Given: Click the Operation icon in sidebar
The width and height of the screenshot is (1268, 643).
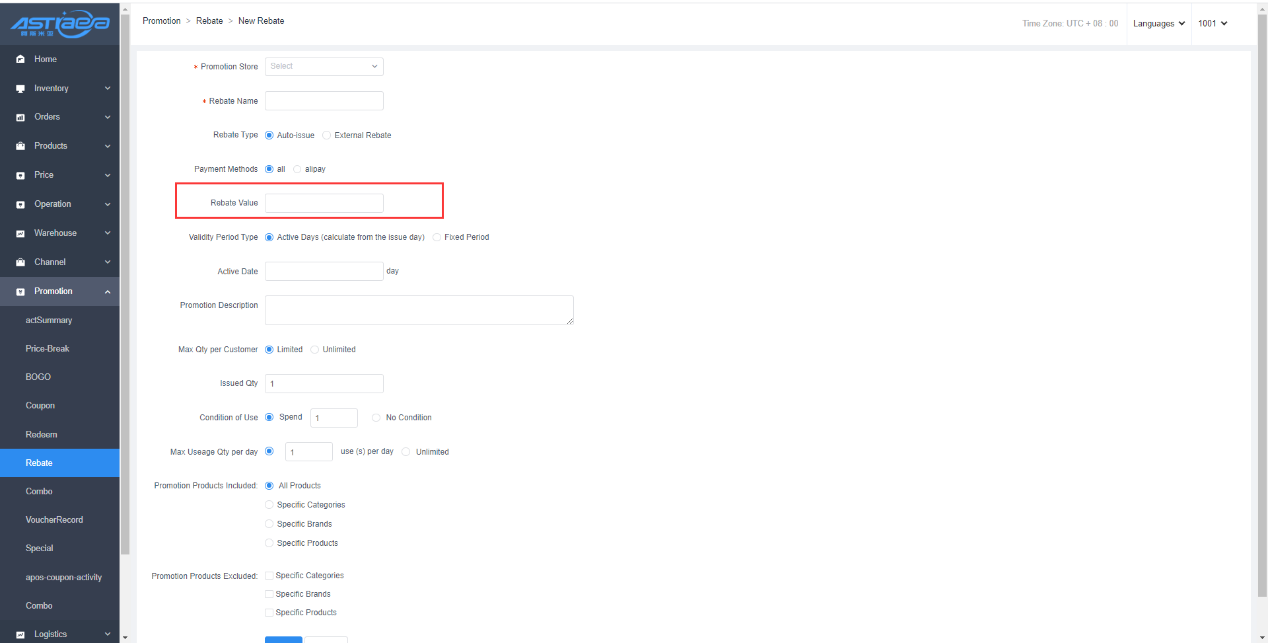Looking at the screenshot, I should (20, 205).
